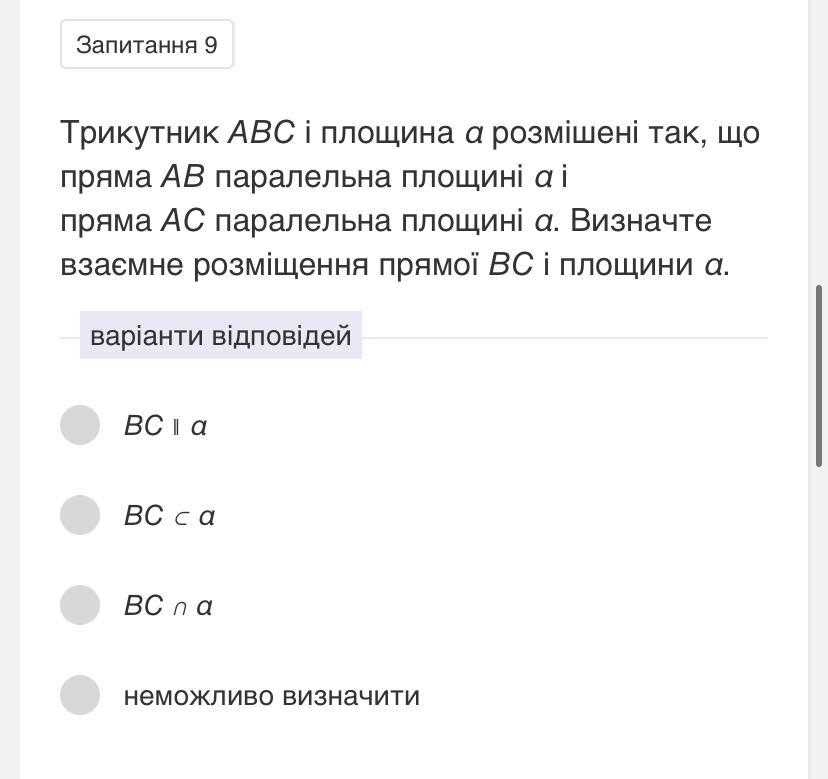Select the radio button for BC ∩ α
Screen dimensions: 828x779
tap(80, 605)
